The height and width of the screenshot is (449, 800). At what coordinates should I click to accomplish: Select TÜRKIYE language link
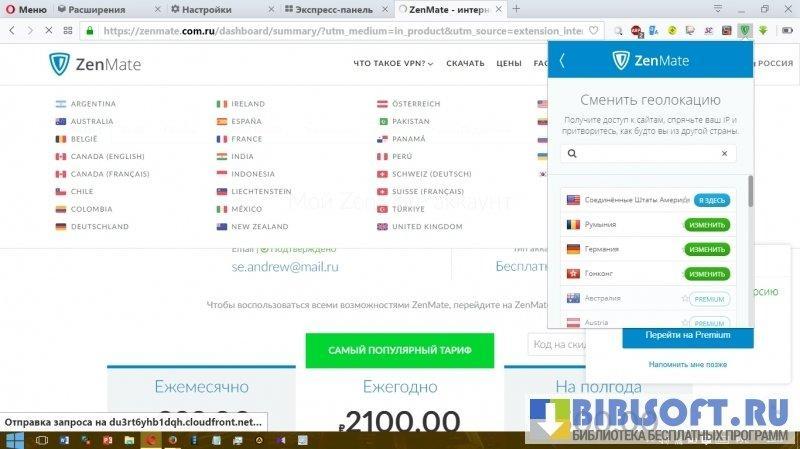tap(401, 209)
